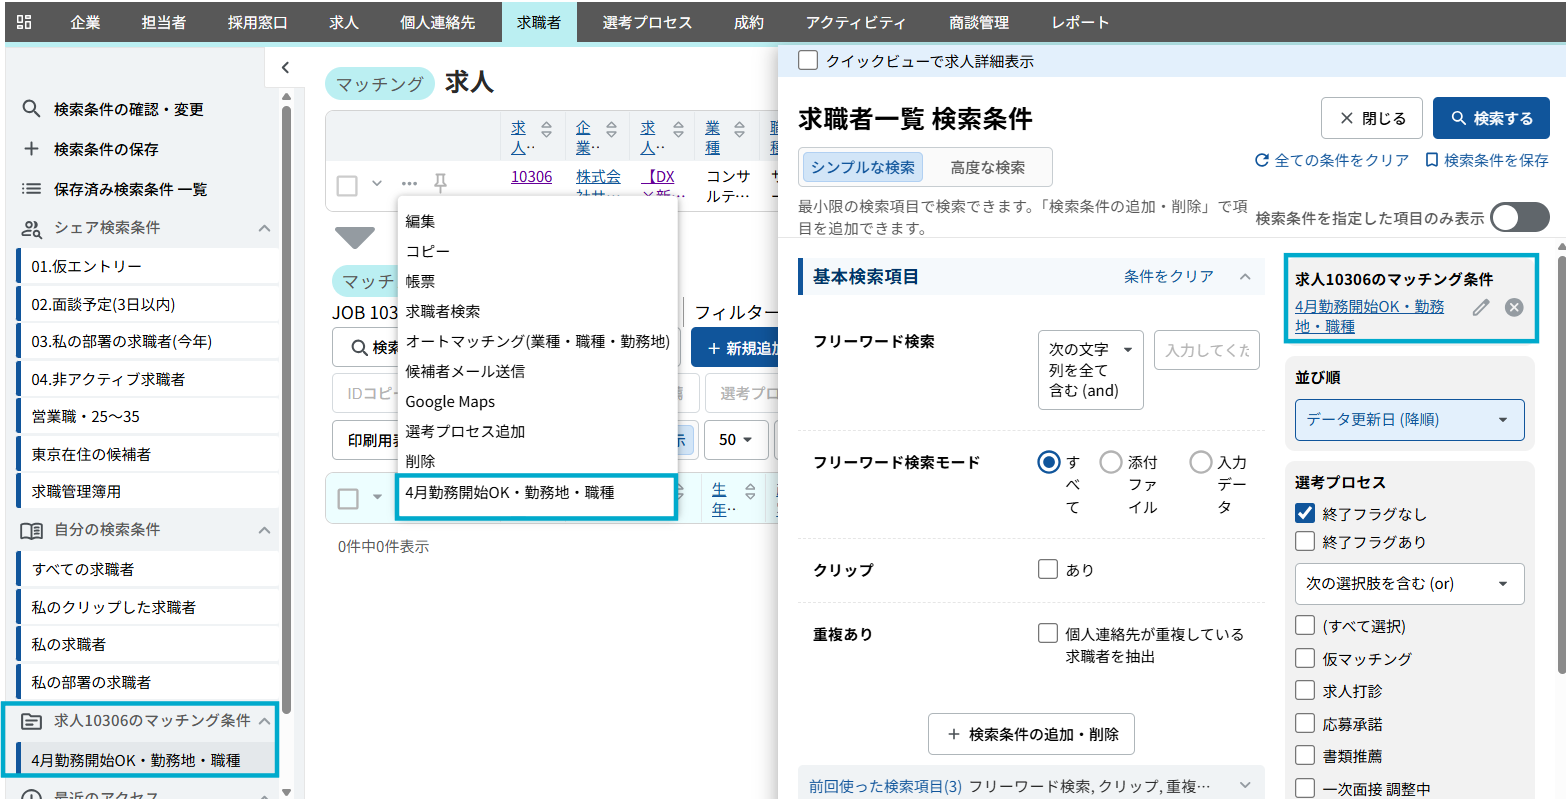Click 全ての条件をクリア link
The width and height of the screenshot is (1566, 799).
point(1332,160)
